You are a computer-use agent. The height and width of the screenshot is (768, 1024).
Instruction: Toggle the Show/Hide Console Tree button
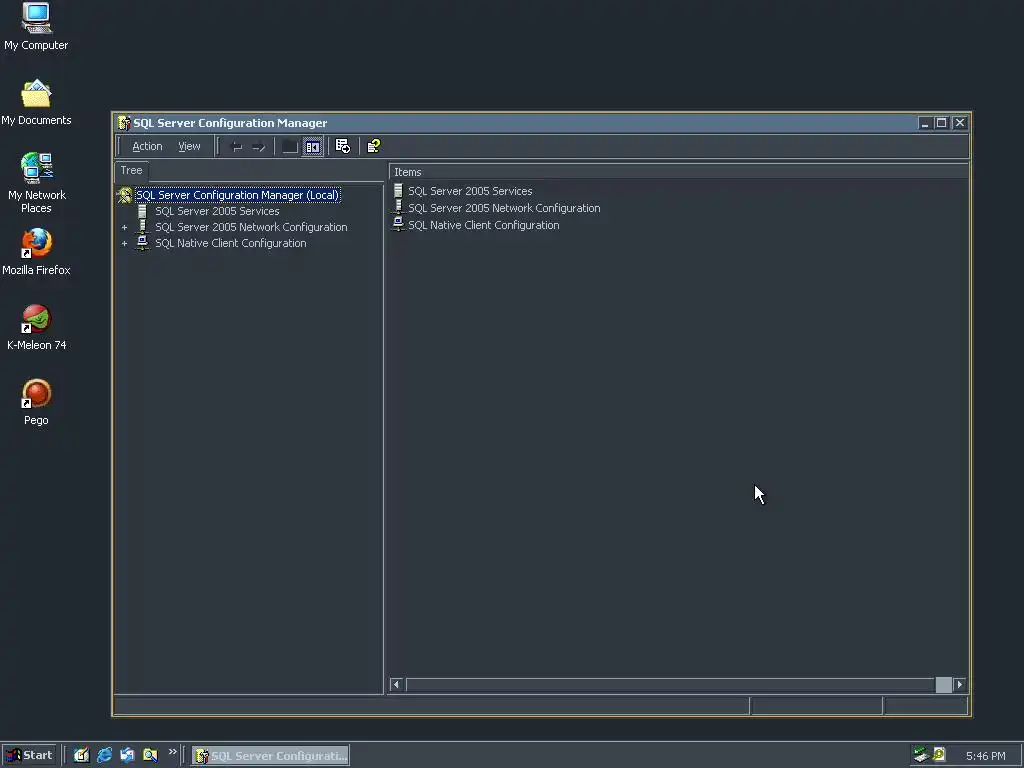click(313, 147)
